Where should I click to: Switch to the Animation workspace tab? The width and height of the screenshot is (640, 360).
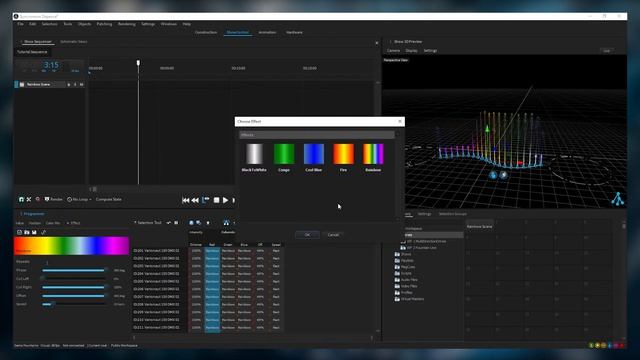pos(267,32)
